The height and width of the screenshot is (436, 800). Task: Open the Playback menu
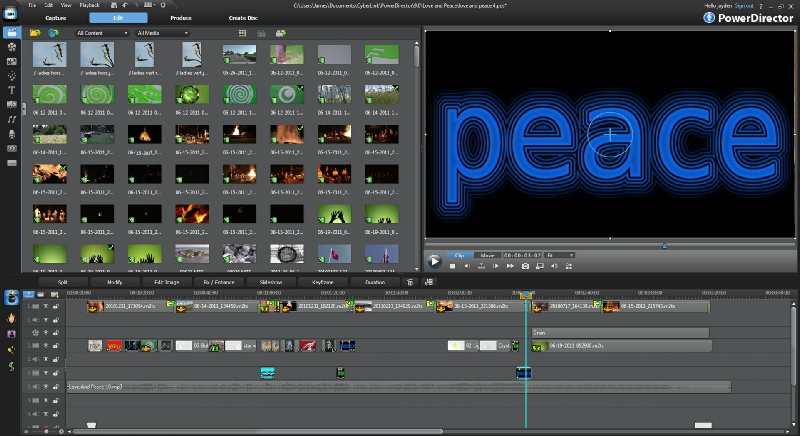coord(89,5)
